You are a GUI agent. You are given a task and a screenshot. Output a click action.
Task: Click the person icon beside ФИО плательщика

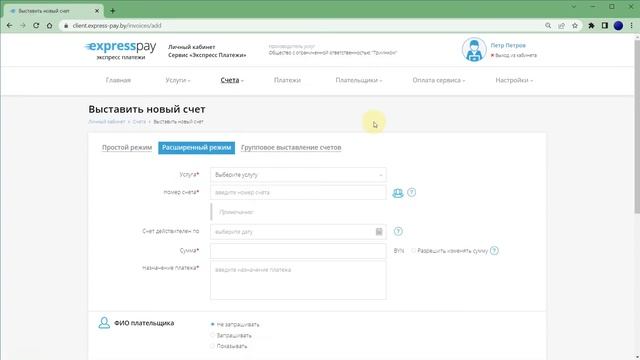coord(104,322)
